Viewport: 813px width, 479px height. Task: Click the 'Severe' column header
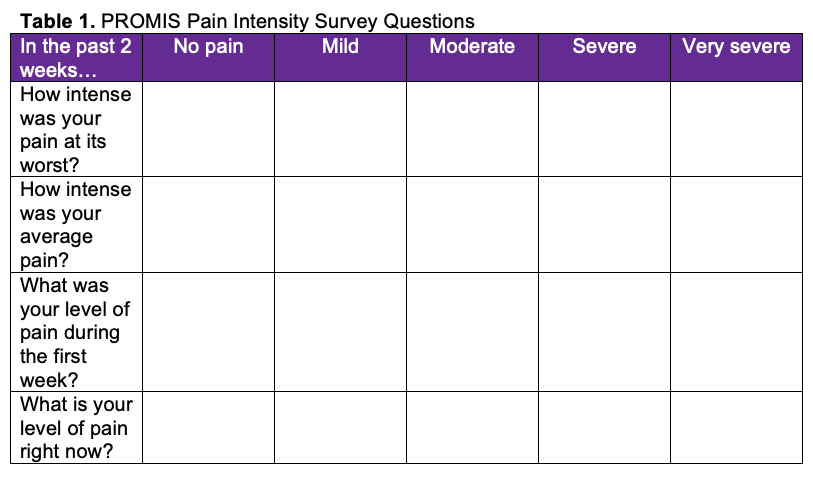point(604,47)
